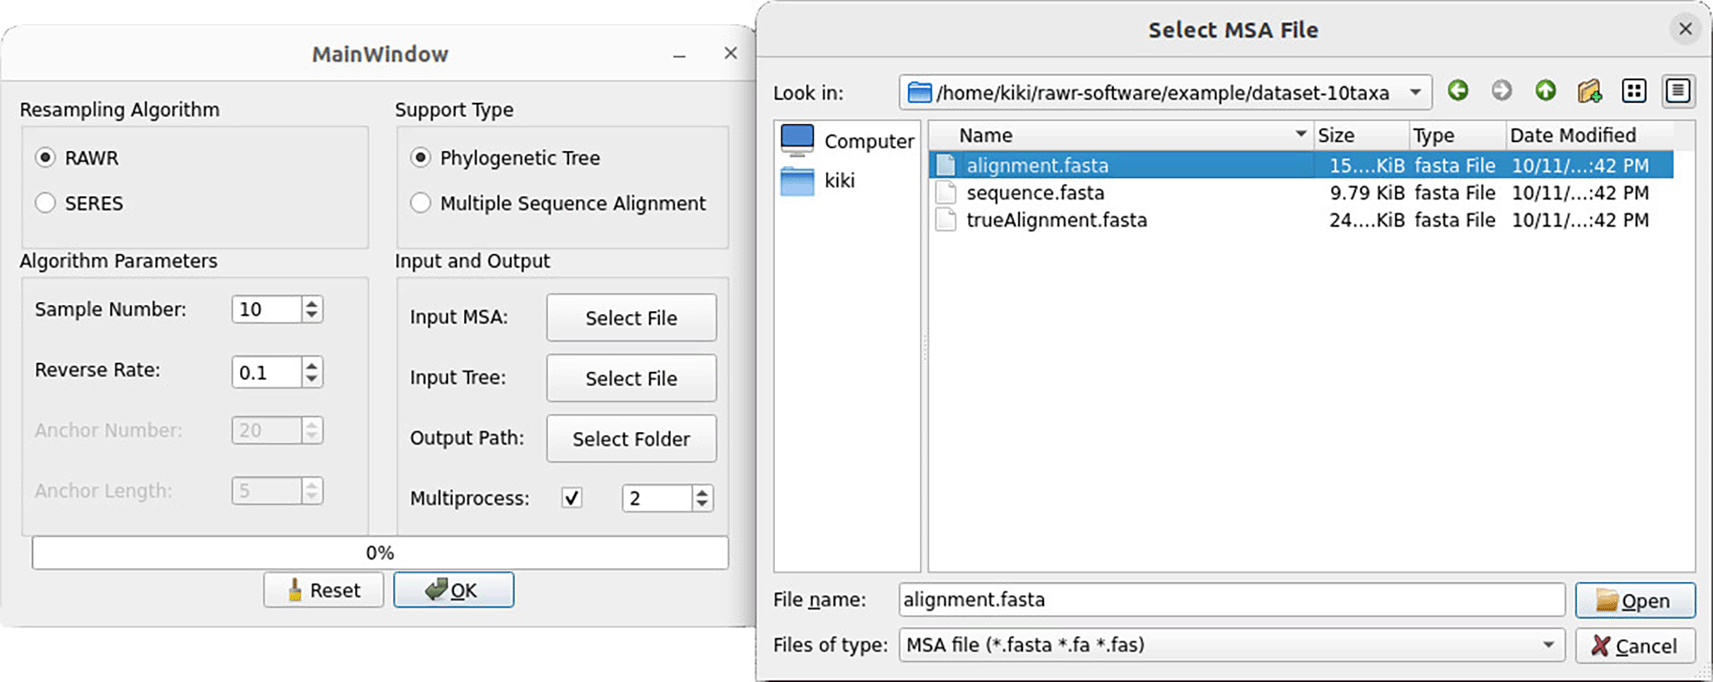Viewport: 1713px width, 682px height.
Task: Click Select File for Input Tree
Action: click(x=631, y=378)
